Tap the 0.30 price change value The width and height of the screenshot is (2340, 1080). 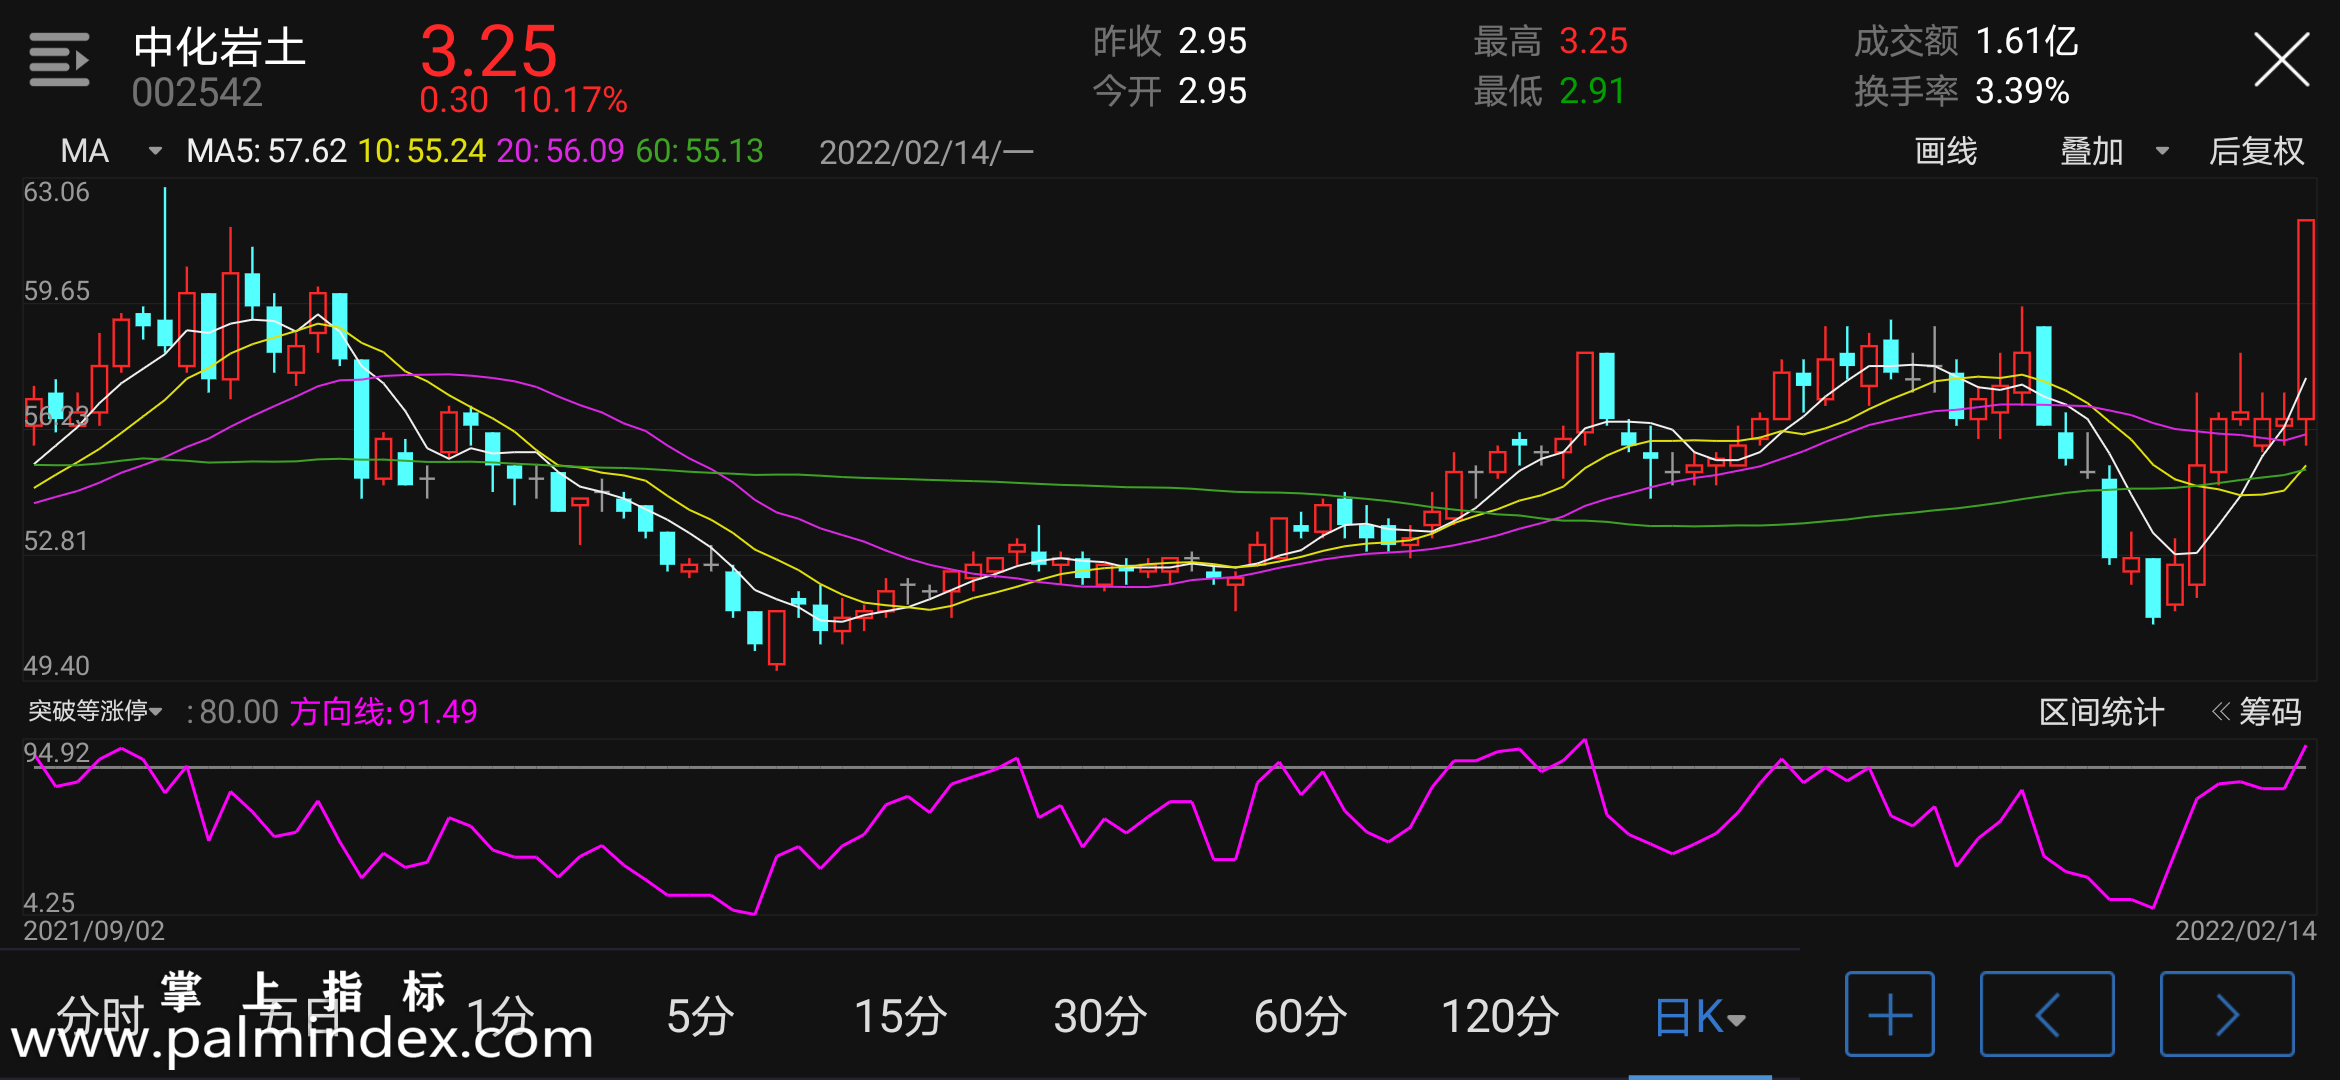point(454,100)
